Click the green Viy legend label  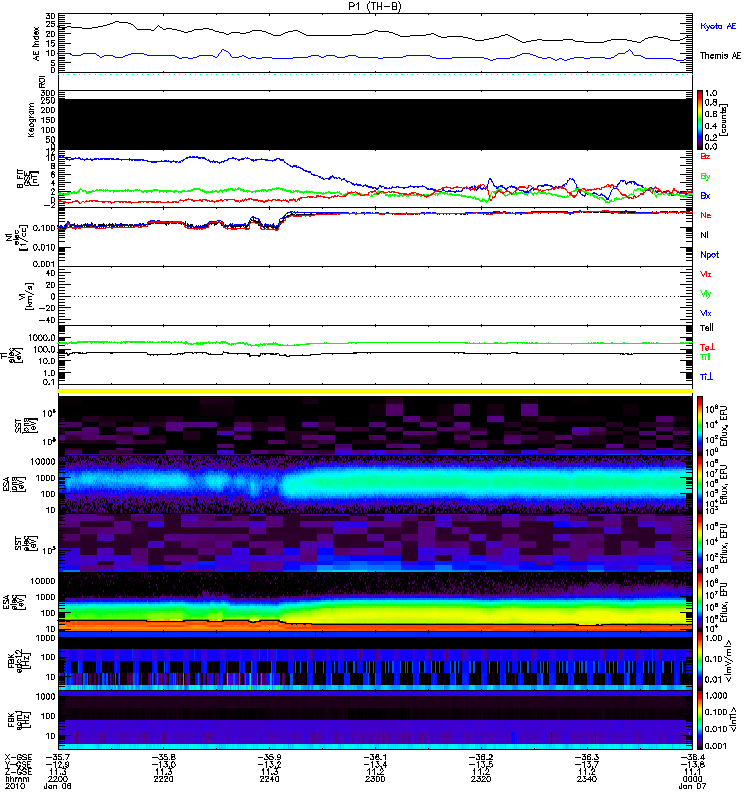coord(706,294)
